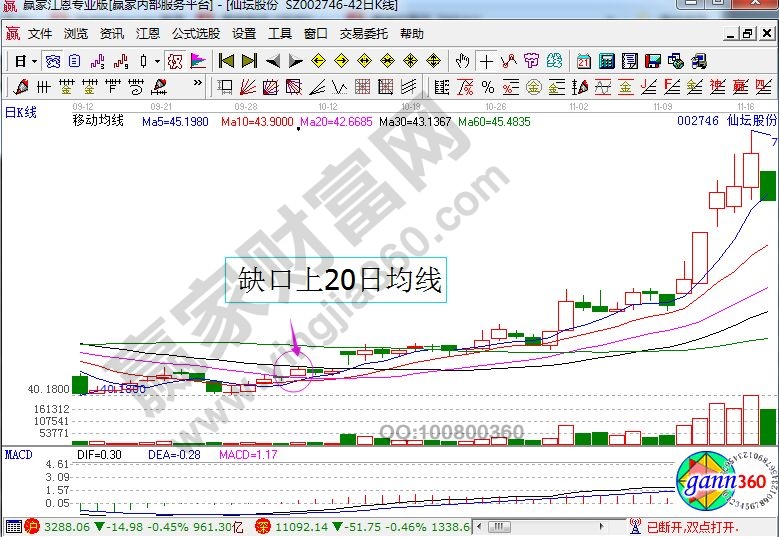Select the hand pan tool
This screenshot has height=537, width=779.
point(462,61)
